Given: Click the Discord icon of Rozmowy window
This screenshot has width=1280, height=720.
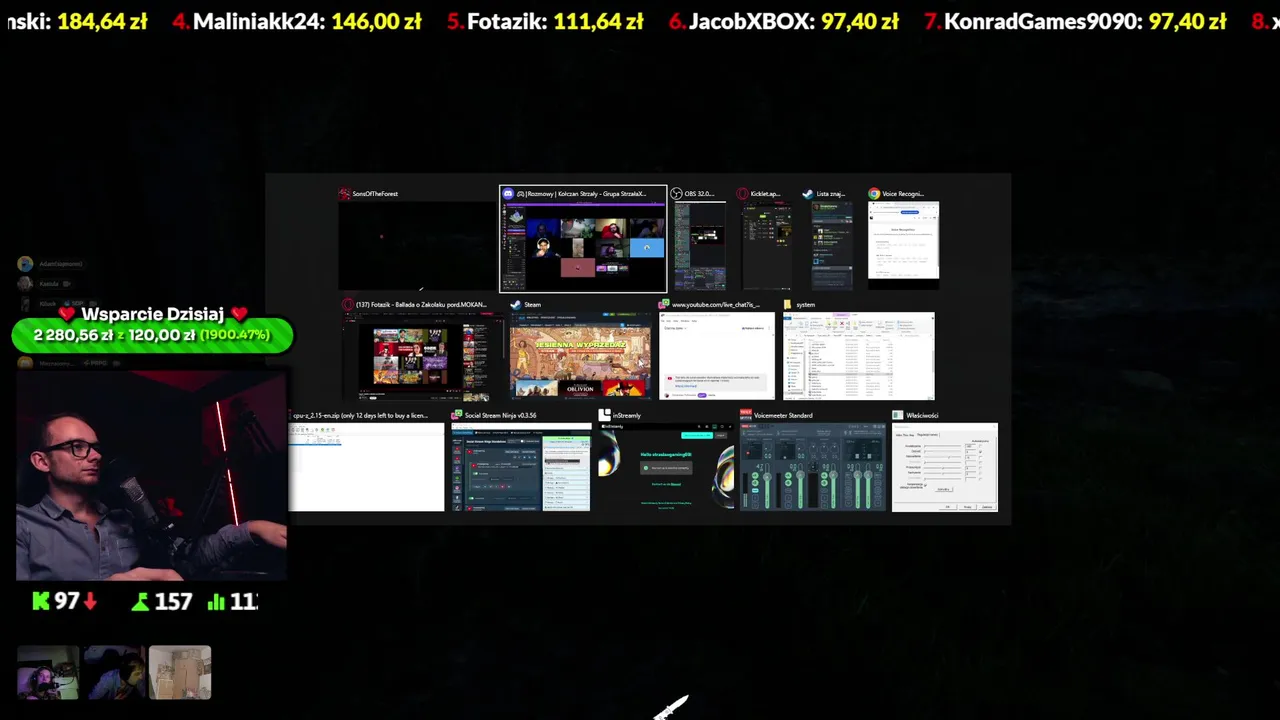Looking at the screenshot, I should point(508,194).
